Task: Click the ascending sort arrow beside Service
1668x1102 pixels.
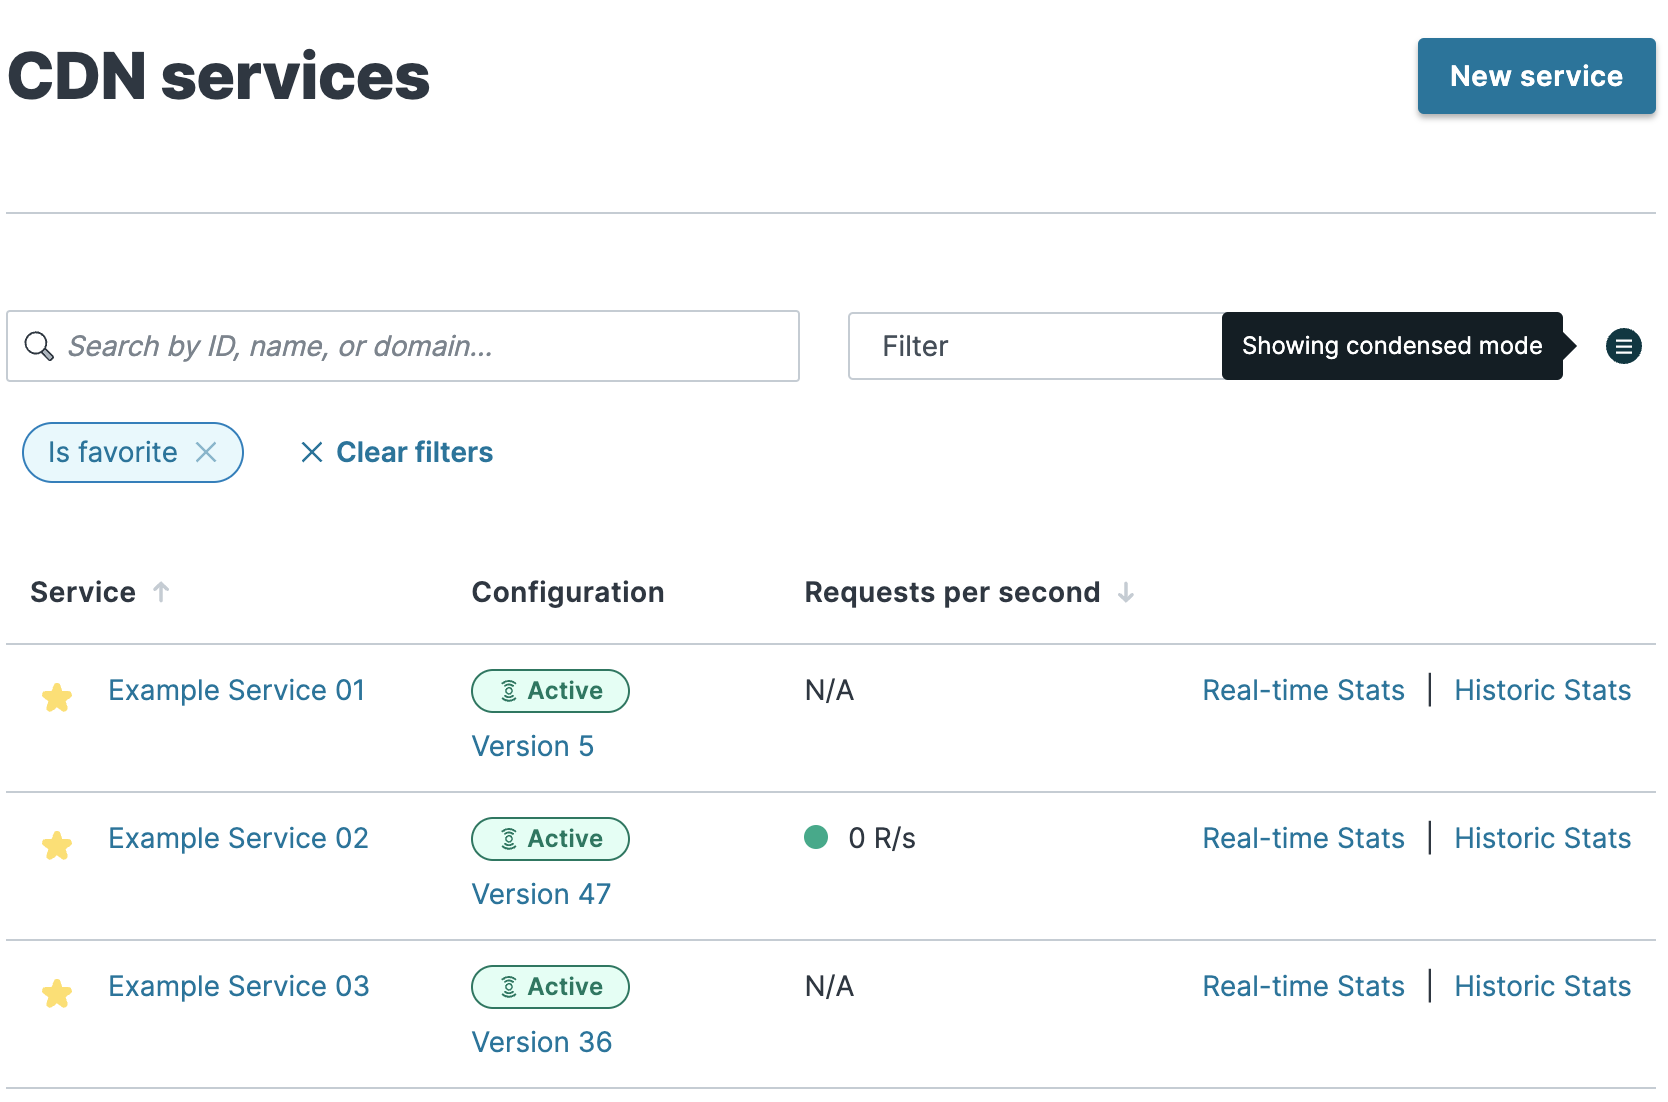Action: coord(161,591)
